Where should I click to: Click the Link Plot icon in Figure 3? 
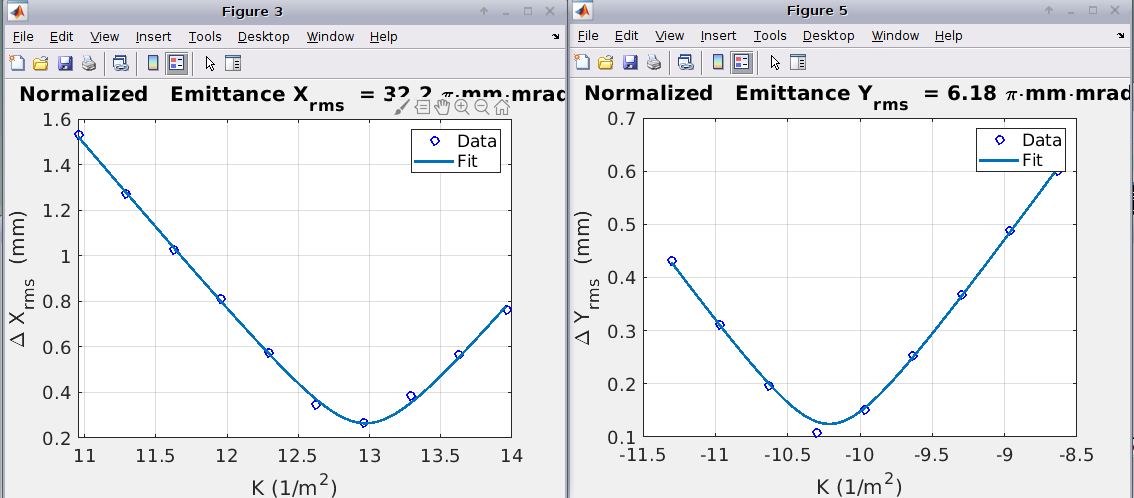coord(120,63)
